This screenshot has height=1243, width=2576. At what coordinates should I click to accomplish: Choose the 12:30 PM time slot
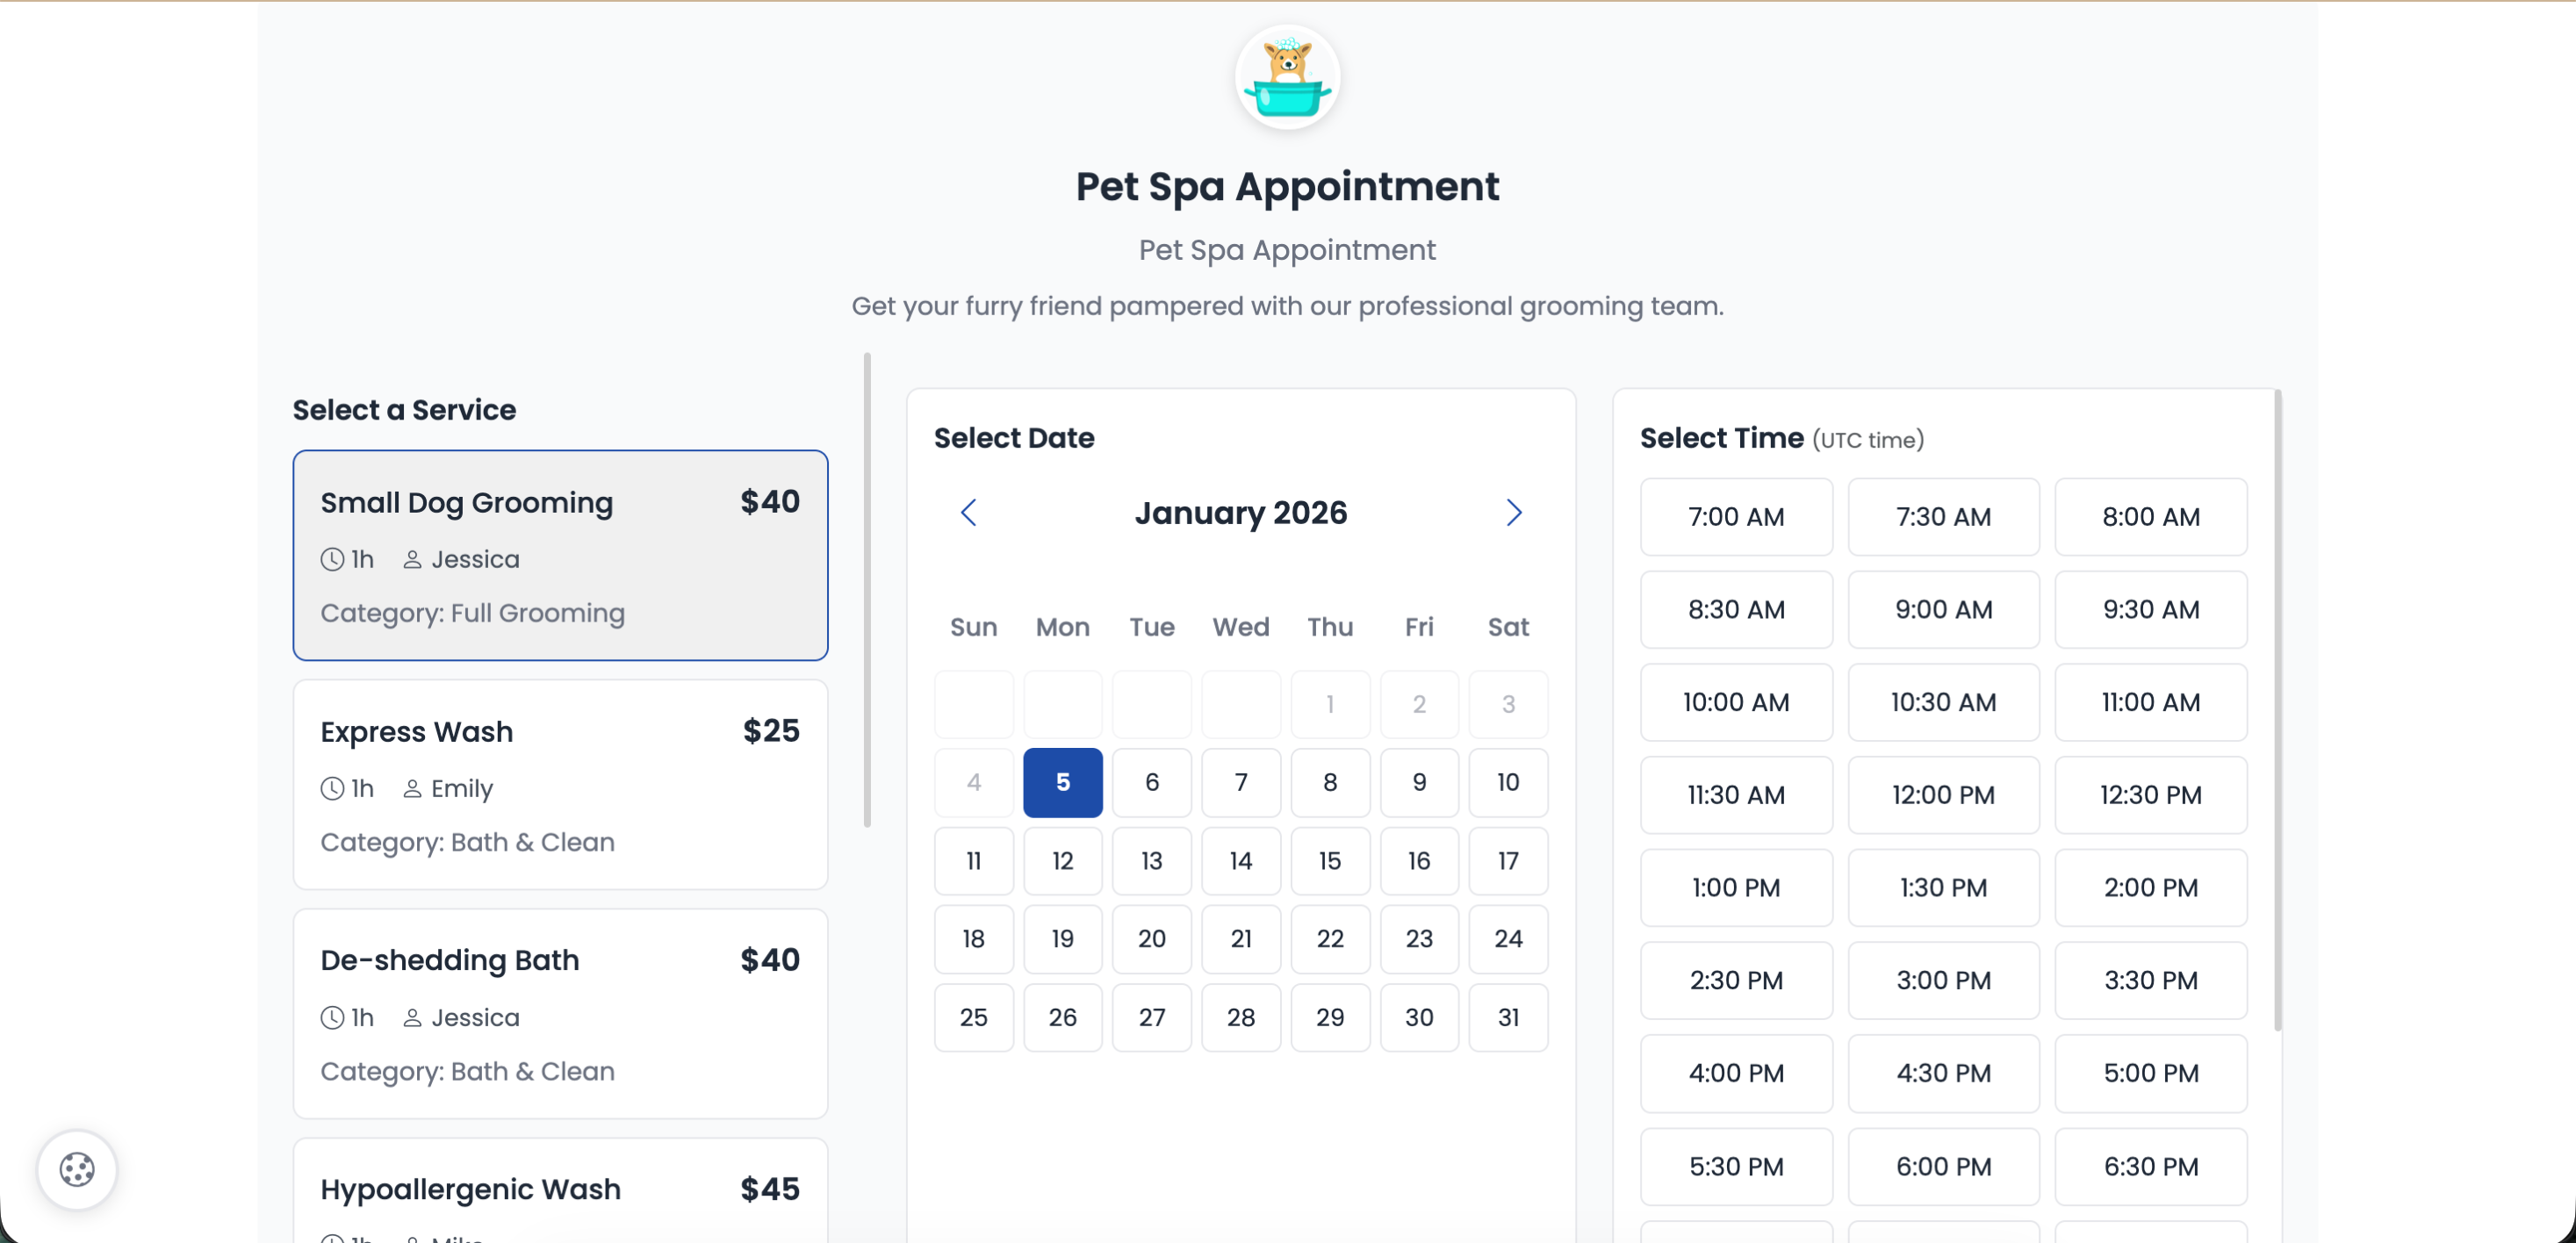coord(2151,795)
